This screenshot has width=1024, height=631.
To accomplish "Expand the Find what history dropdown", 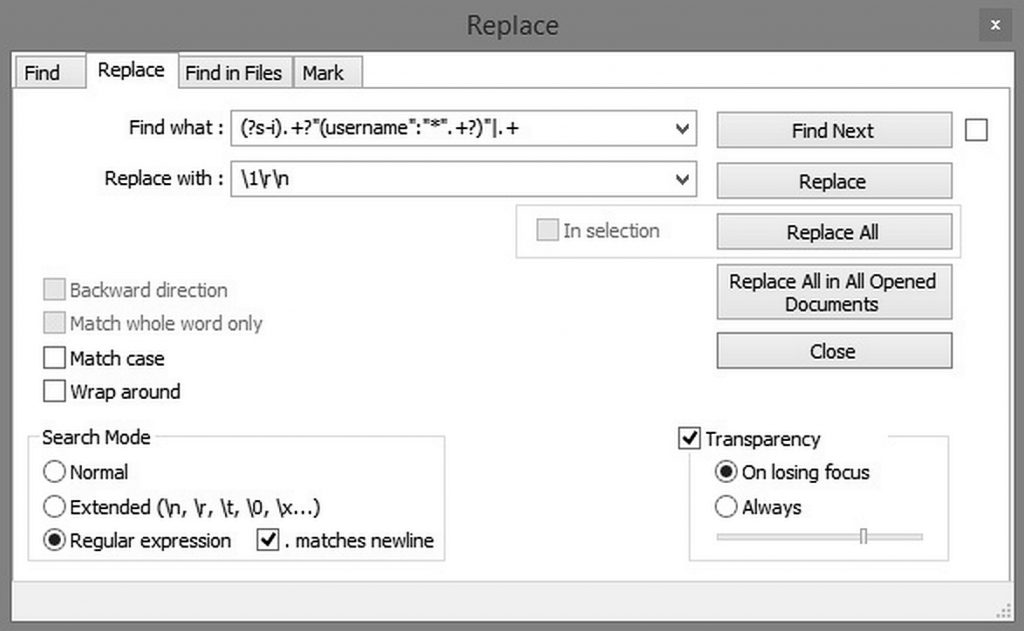I will (x=682, y=129).
